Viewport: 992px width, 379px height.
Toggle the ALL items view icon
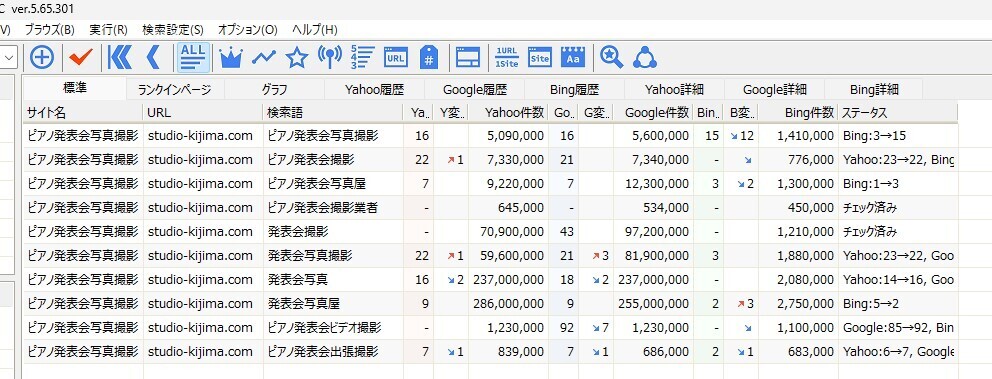193,57
